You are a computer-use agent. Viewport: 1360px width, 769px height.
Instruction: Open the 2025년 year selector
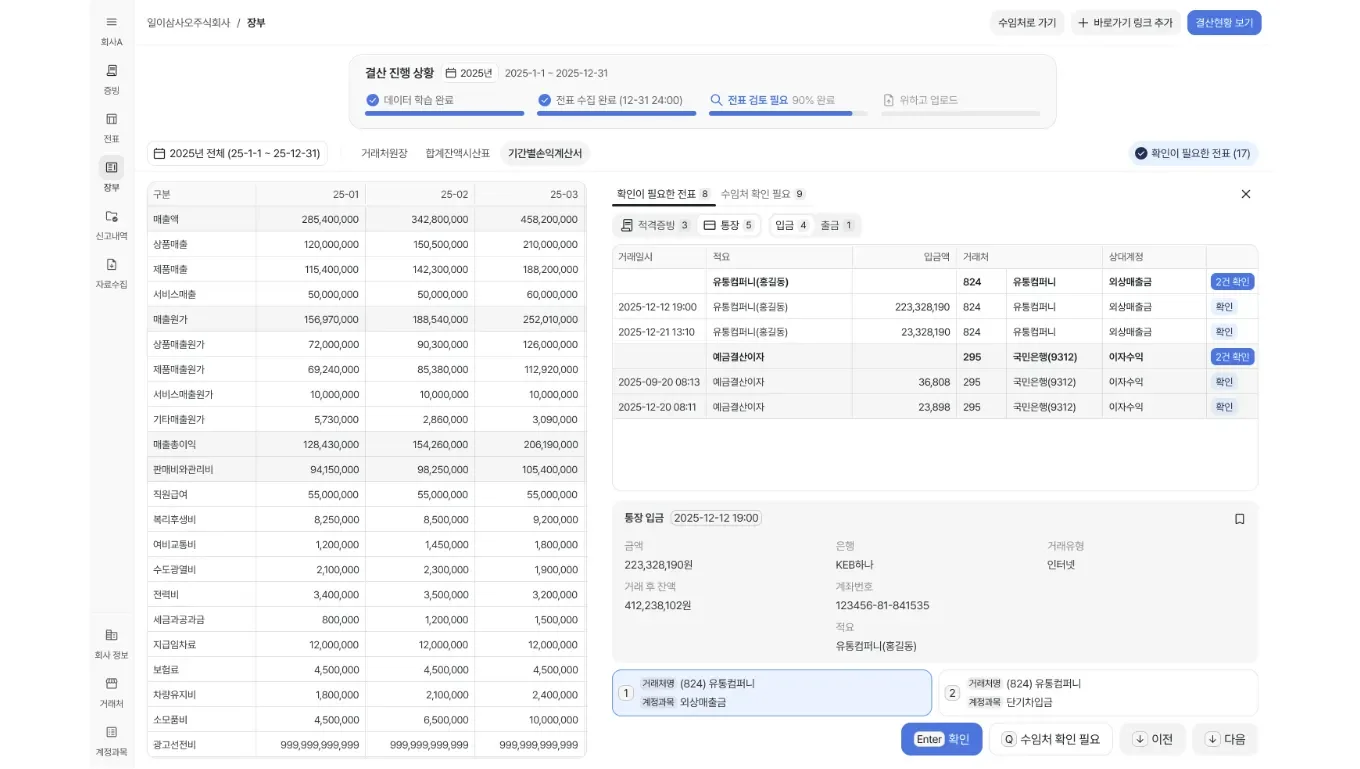click(x=469, y=73)
